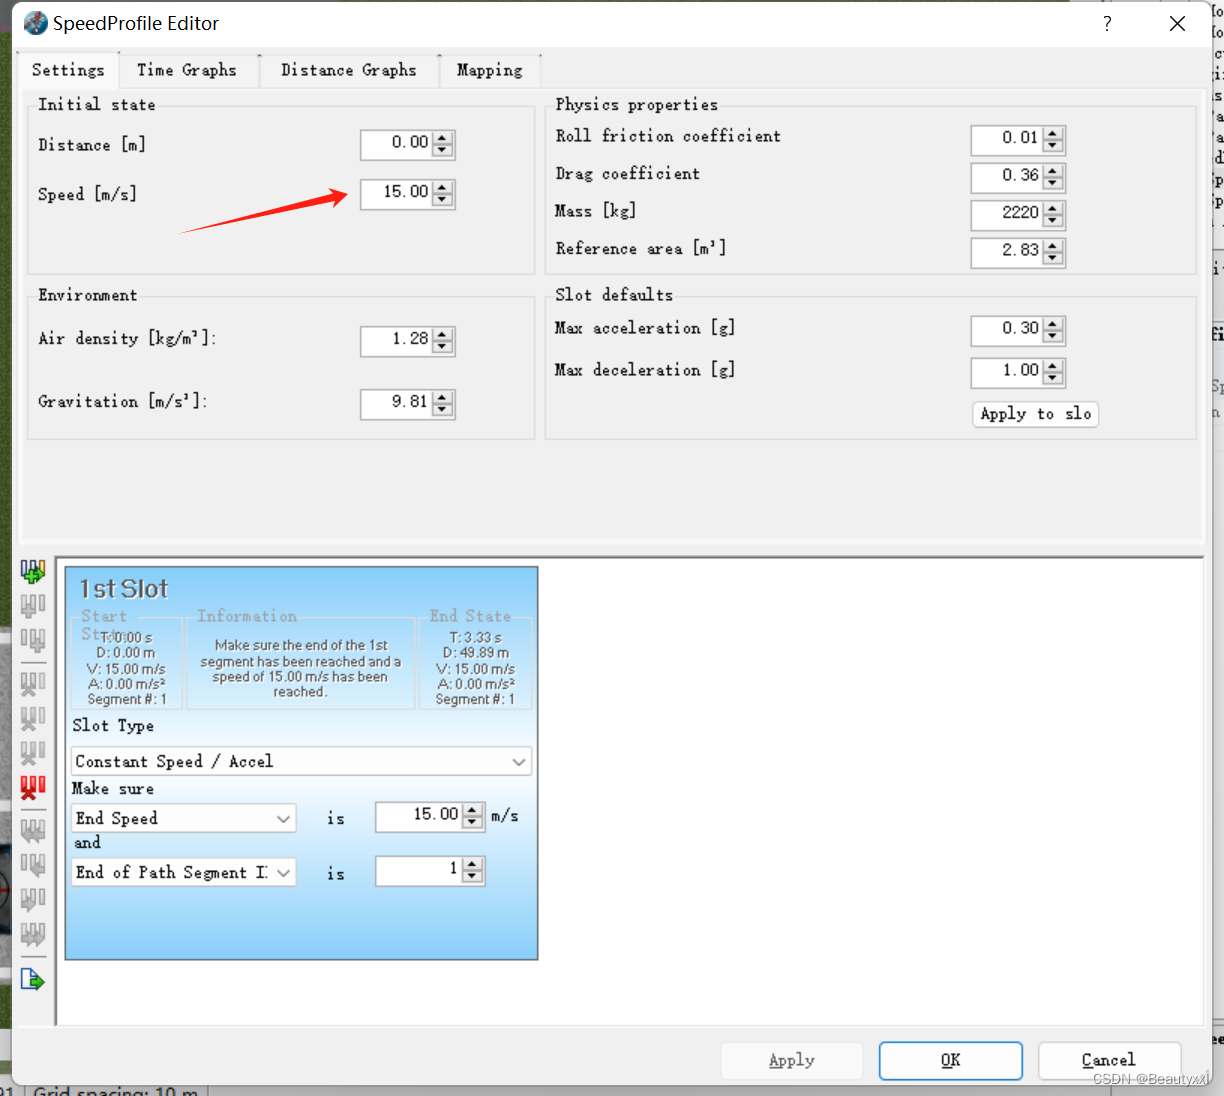The image size is (1224, 1096).
Task: Increase Max acceleration with up arrow
Action: 1053,324
